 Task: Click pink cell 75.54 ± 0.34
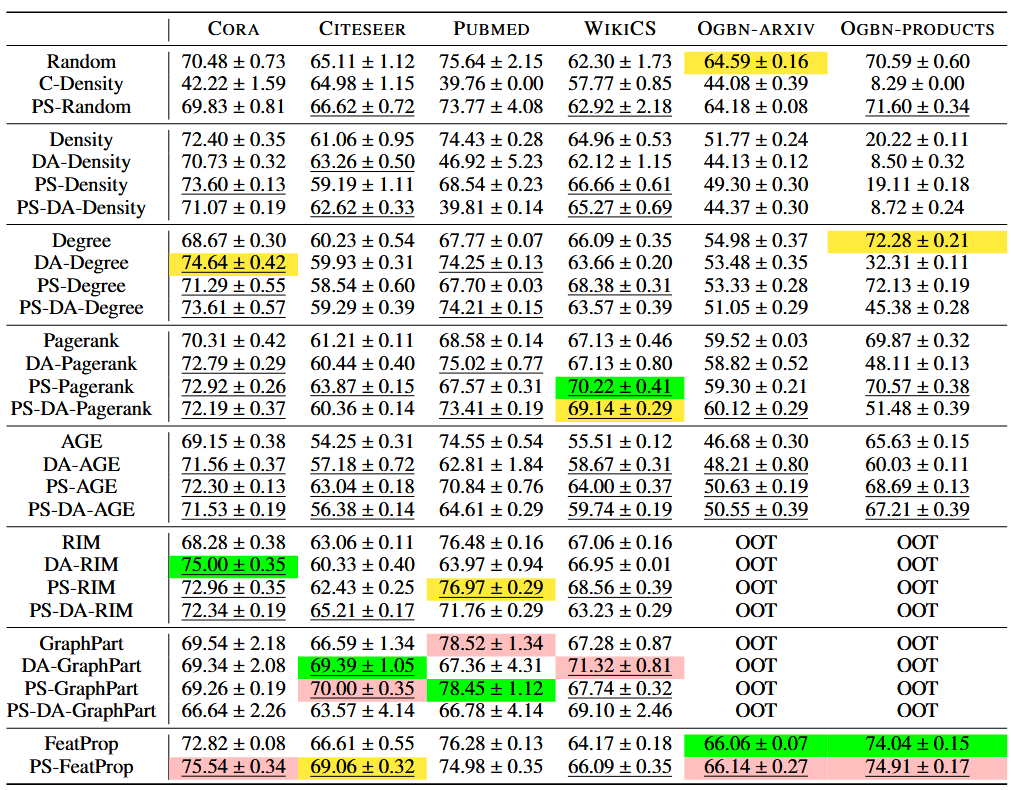coord(233,767)
